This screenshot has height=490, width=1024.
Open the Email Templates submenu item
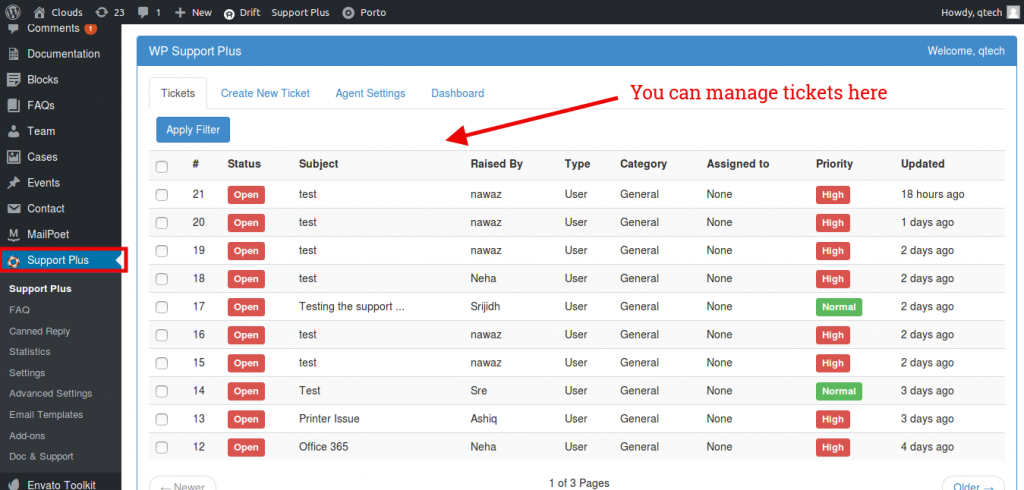pyautogui.click(x=46, y=415)
